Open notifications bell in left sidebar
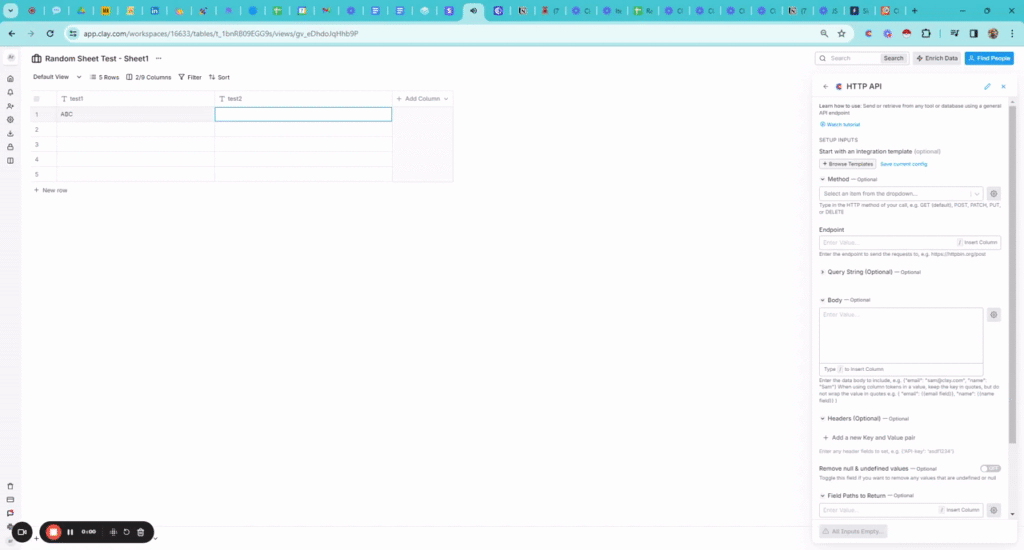This screenshot has width=1024, height=550. (x=10, y=92)
